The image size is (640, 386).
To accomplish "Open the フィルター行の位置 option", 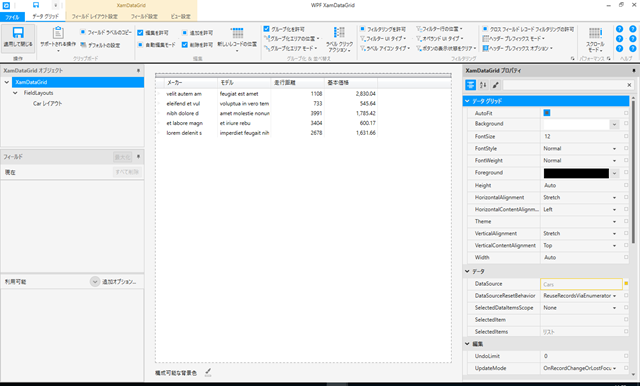I will tap(439, 29).
